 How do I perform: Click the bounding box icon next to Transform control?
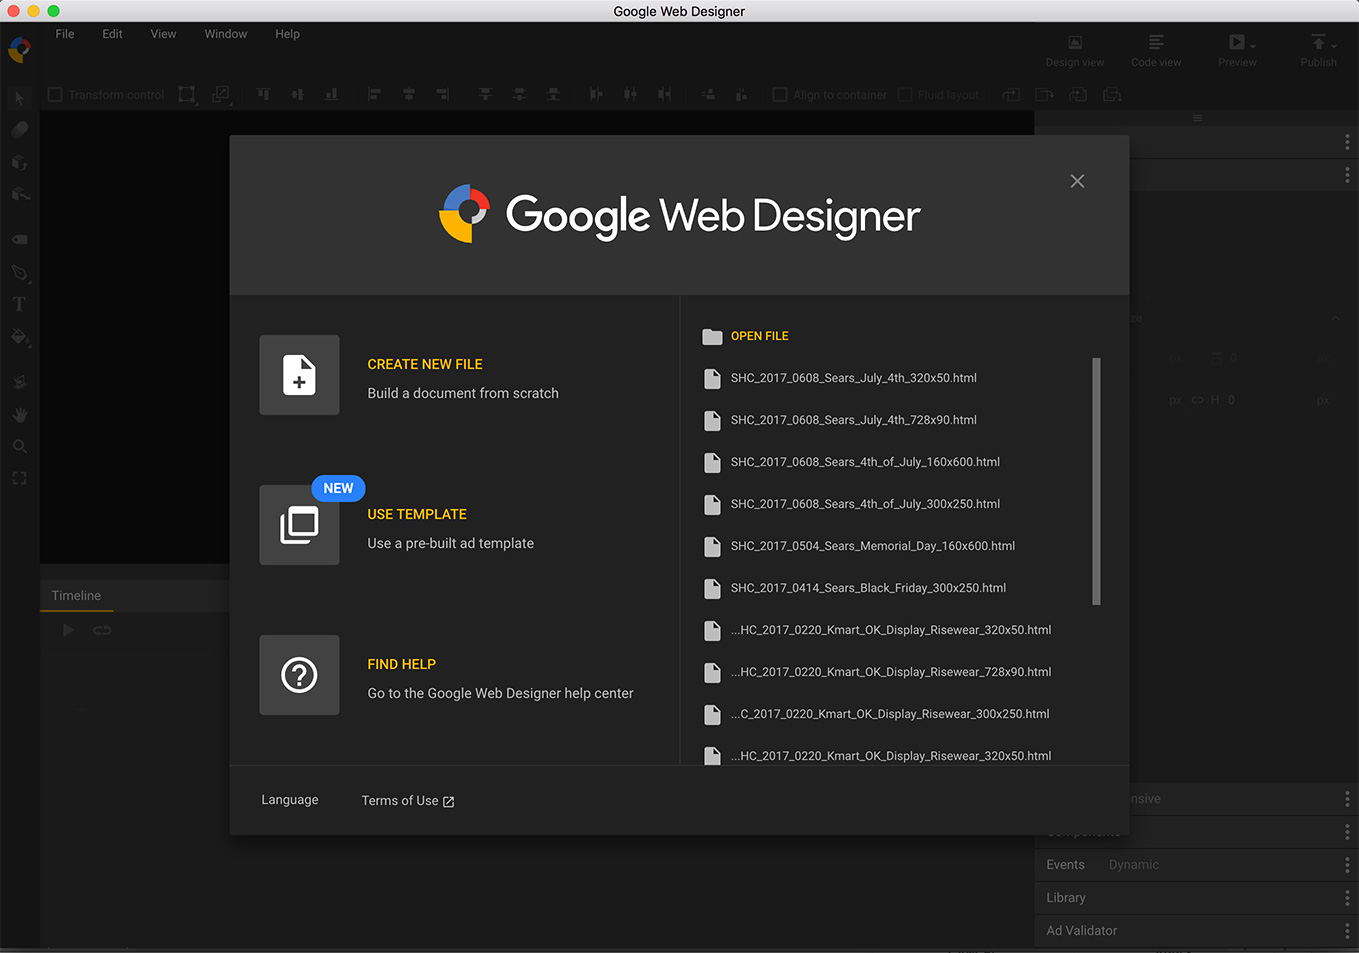187,94
